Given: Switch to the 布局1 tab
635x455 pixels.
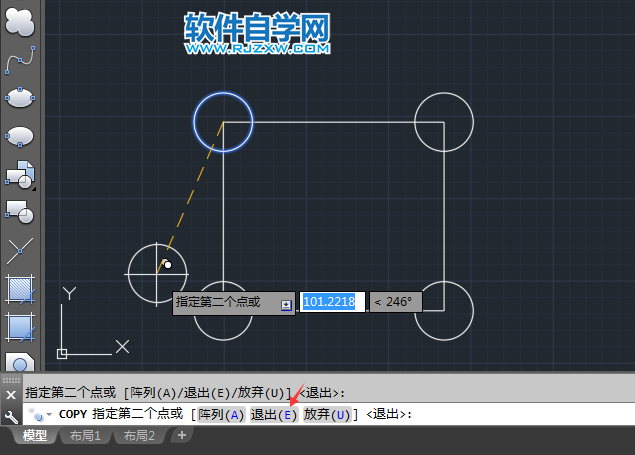Looking at the screenshot, I should point(85,436).
